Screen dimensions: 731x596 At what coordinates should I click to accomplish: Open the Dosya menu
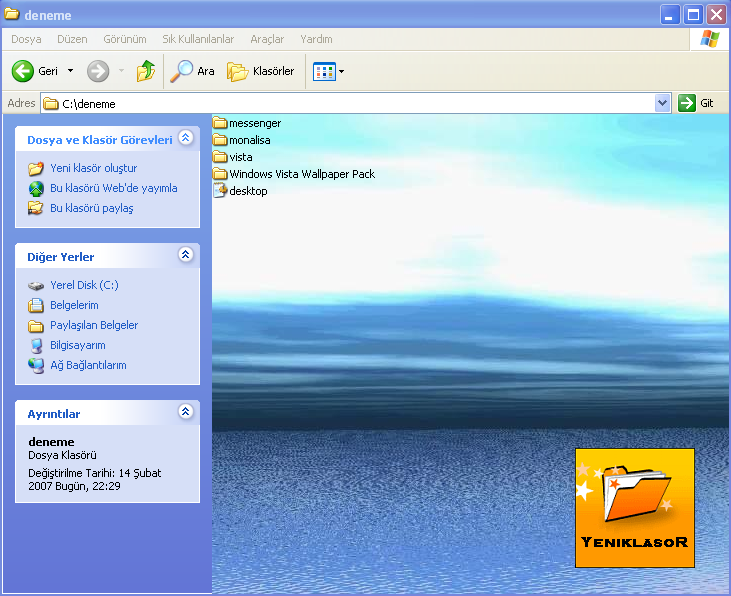point(26,39)
